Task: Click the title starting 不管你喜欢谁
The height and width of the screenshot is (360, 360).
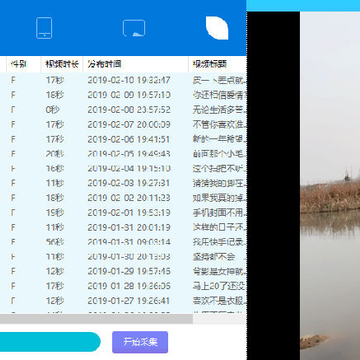Action: click(x=220, y=124)
